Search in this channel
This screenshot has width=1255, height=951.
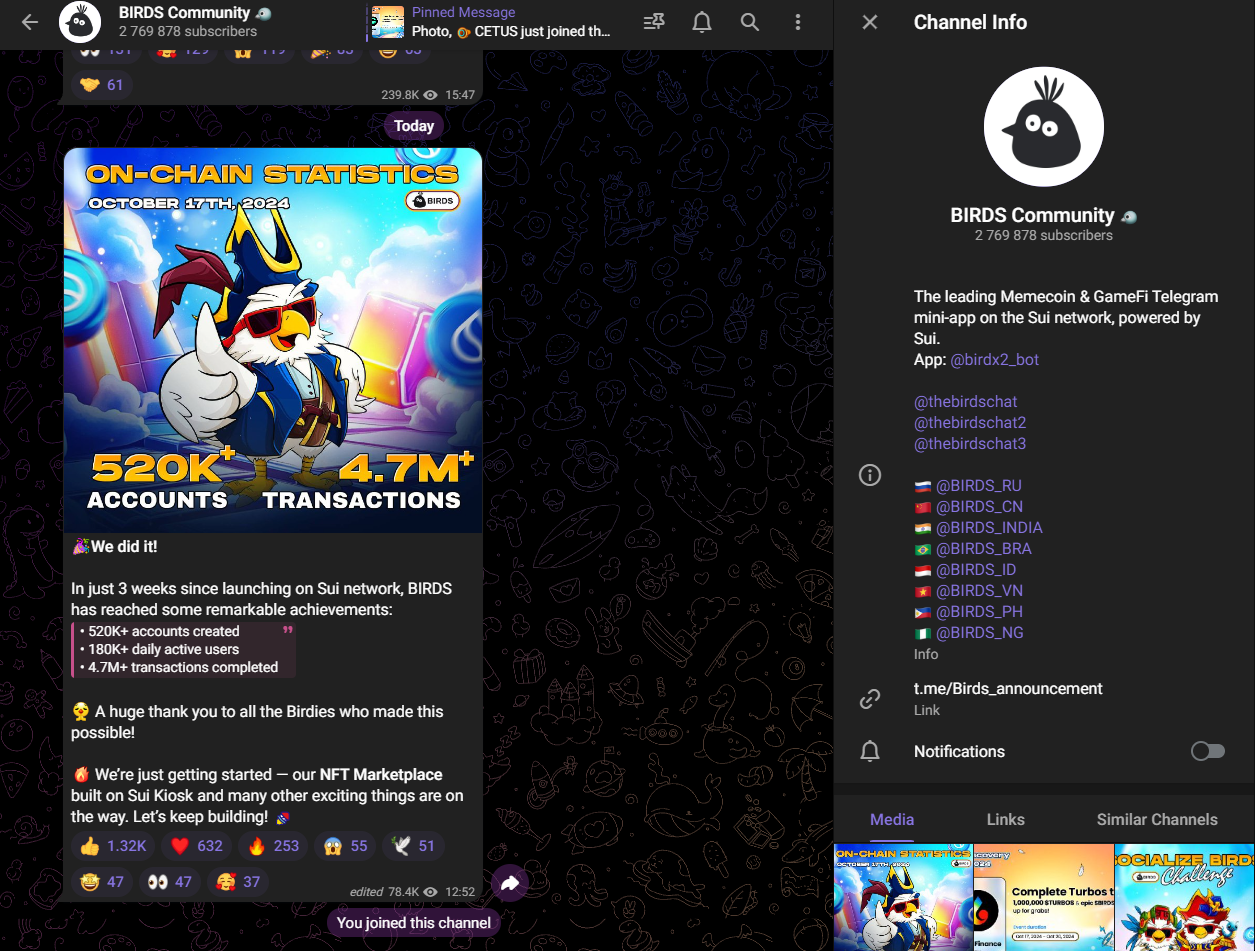coord(750,22)
